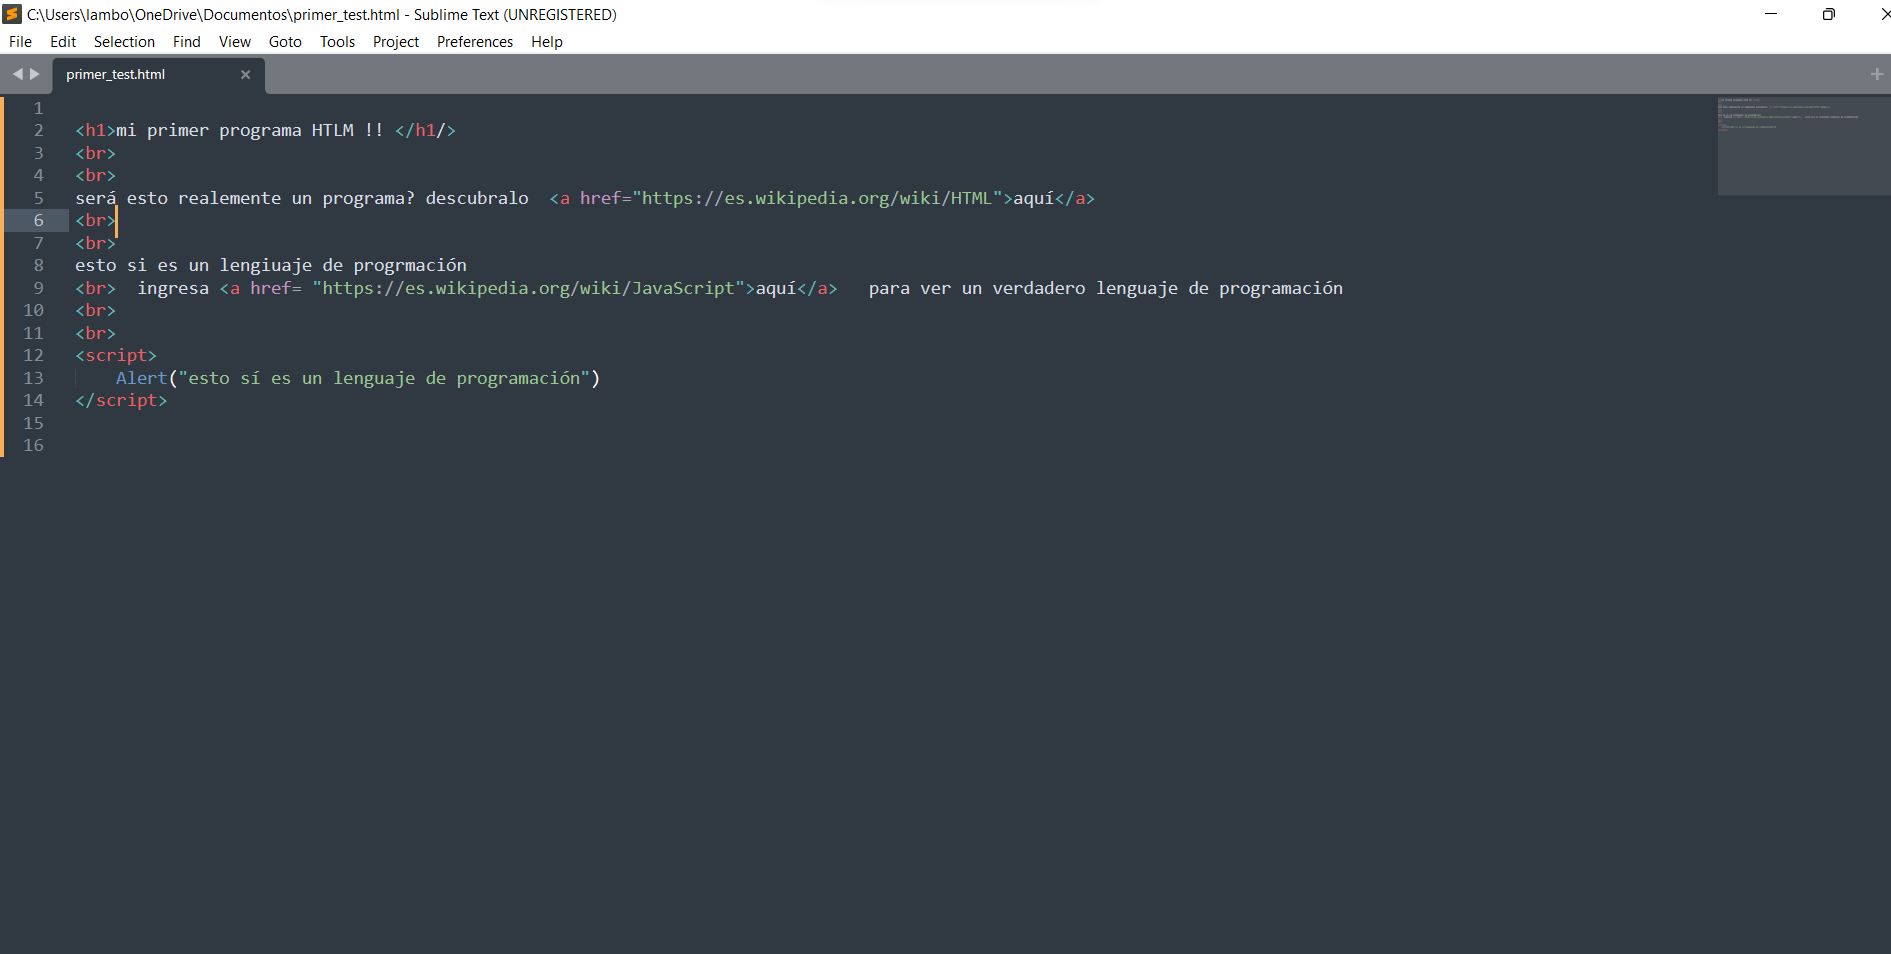The width and height of the screenshot is (1891, 954).
Task: Click the br tag on line 7
Action: point(96,243)
